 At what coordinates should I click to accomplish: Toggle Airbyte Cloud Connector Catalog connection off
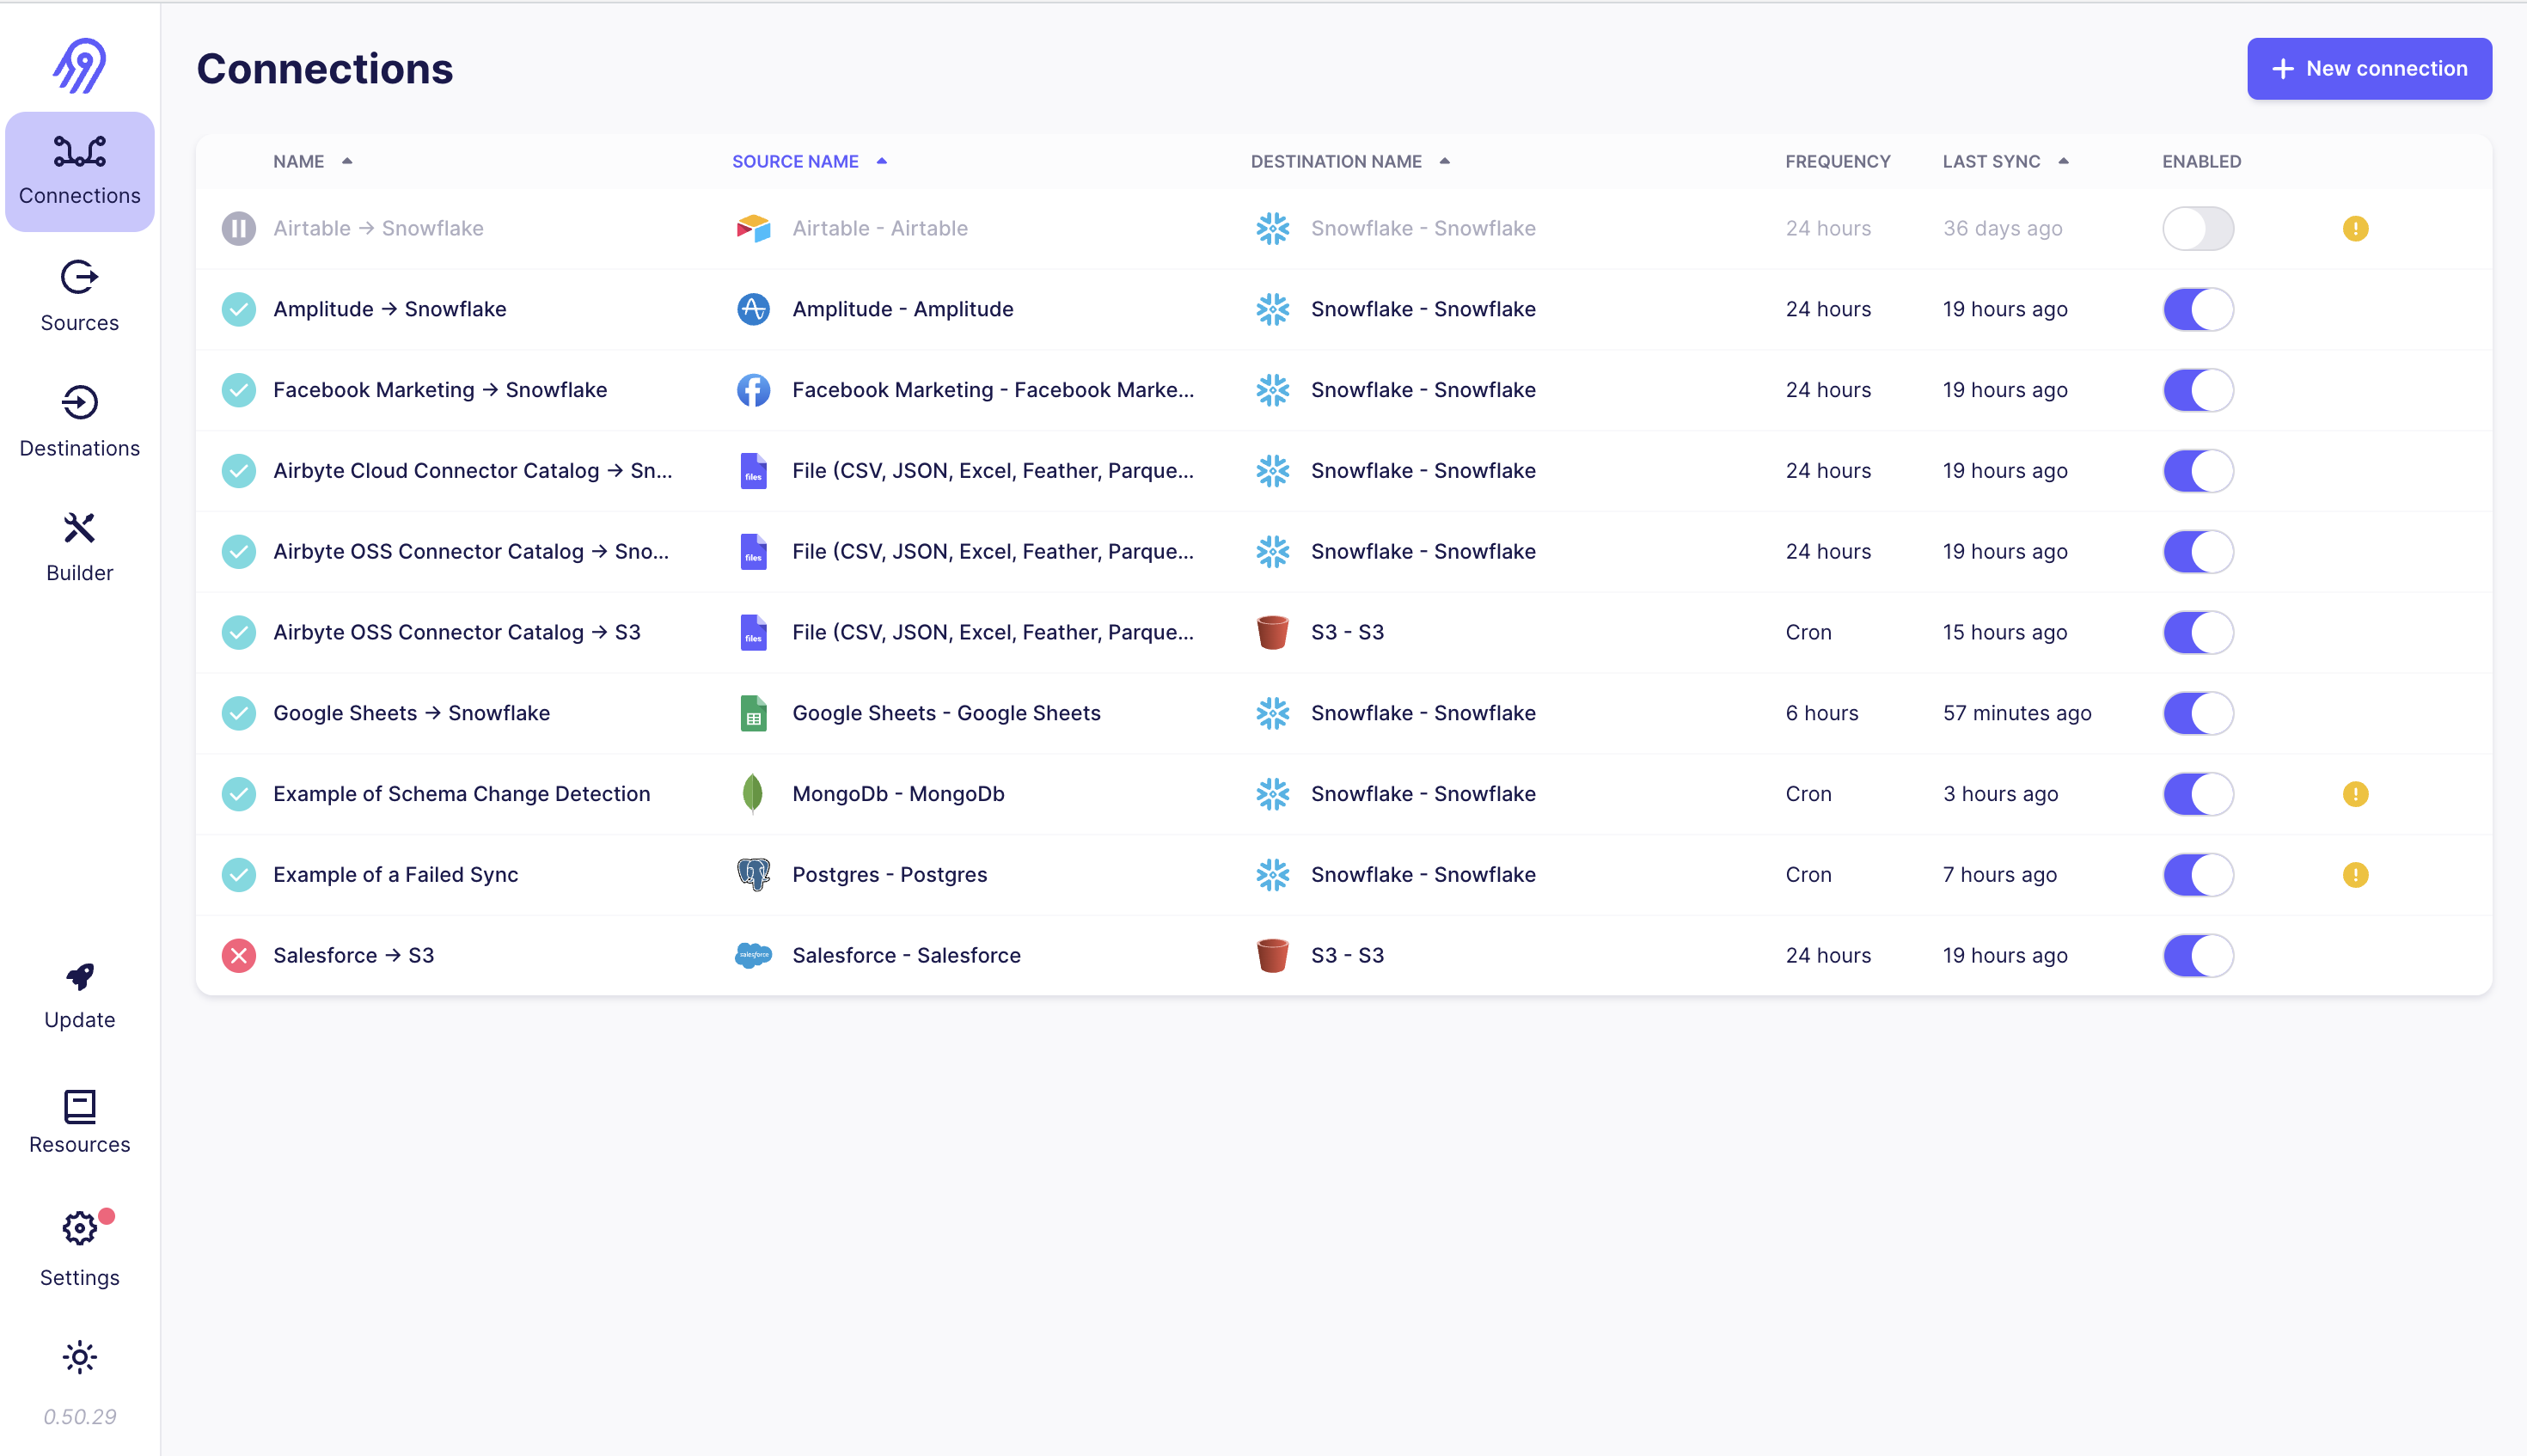coord(2198,471)
